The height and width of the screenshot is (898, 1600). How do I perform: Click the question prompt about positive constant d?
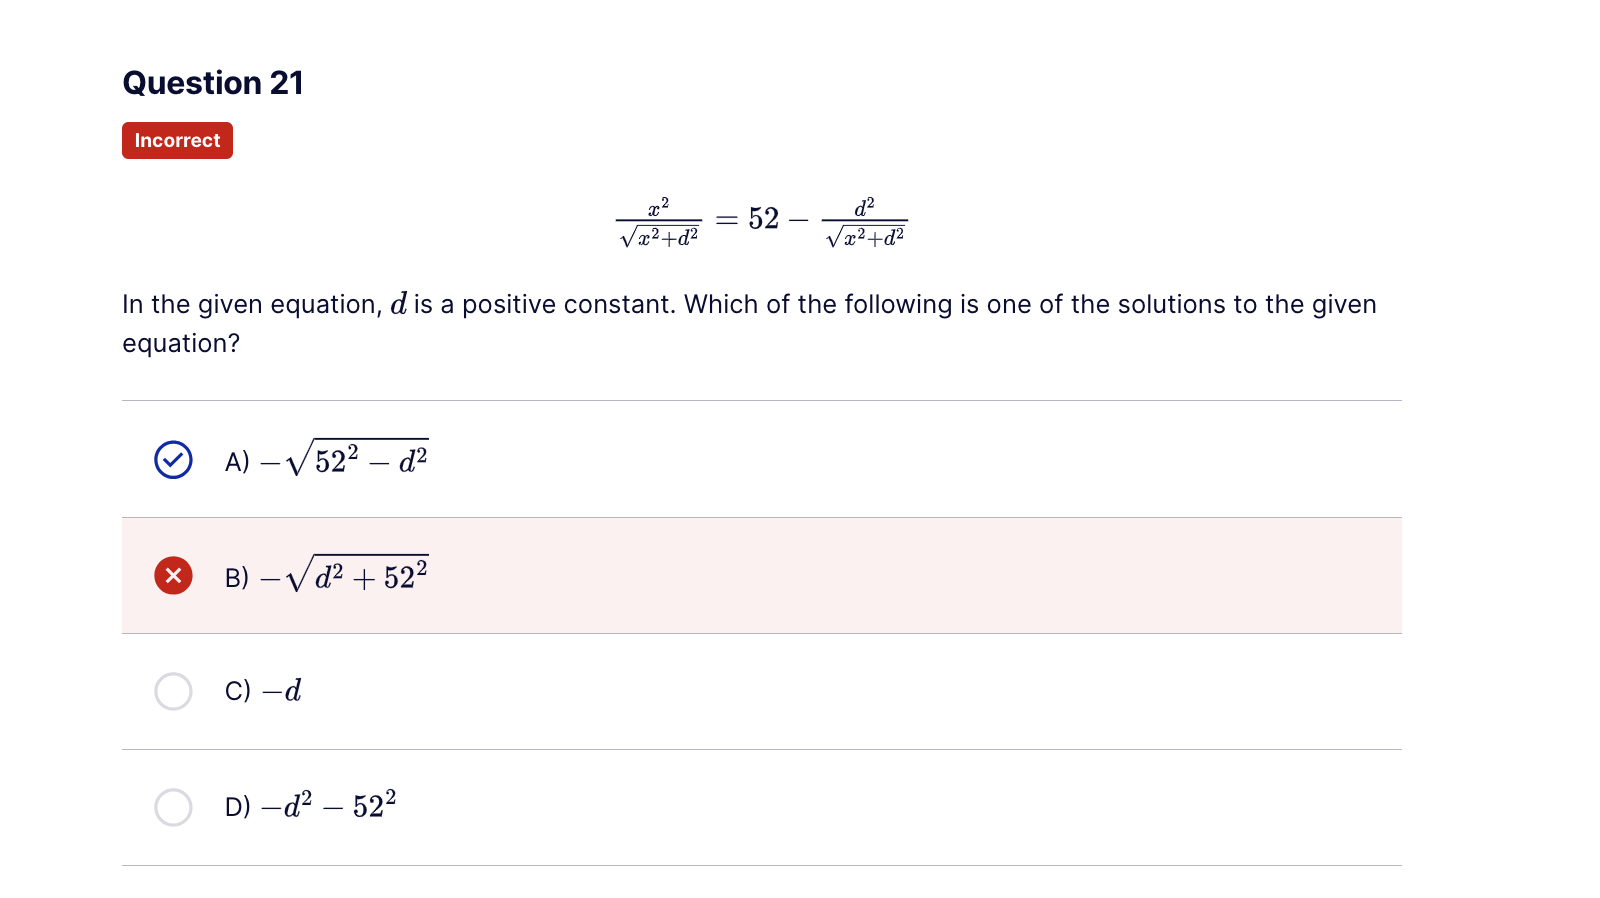tap(749, 323)
